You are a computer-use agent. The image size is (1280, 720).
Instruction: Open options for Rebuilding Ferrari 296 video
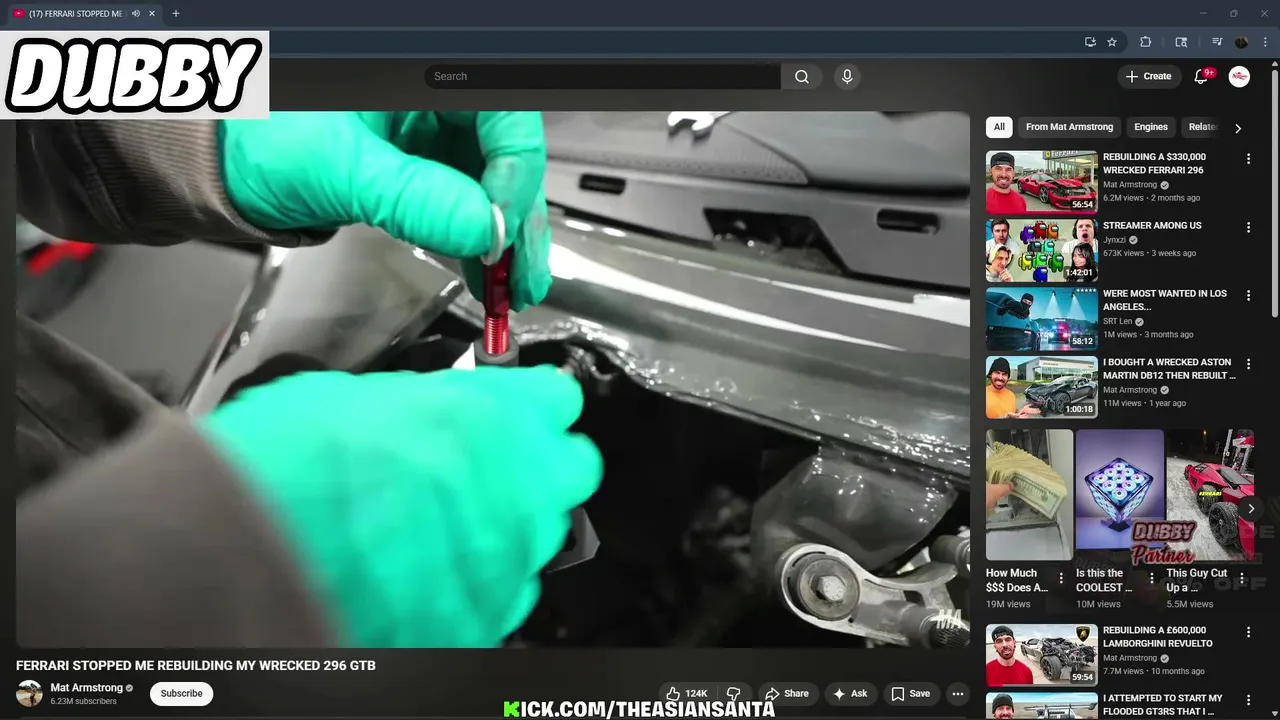(1248, 159)
